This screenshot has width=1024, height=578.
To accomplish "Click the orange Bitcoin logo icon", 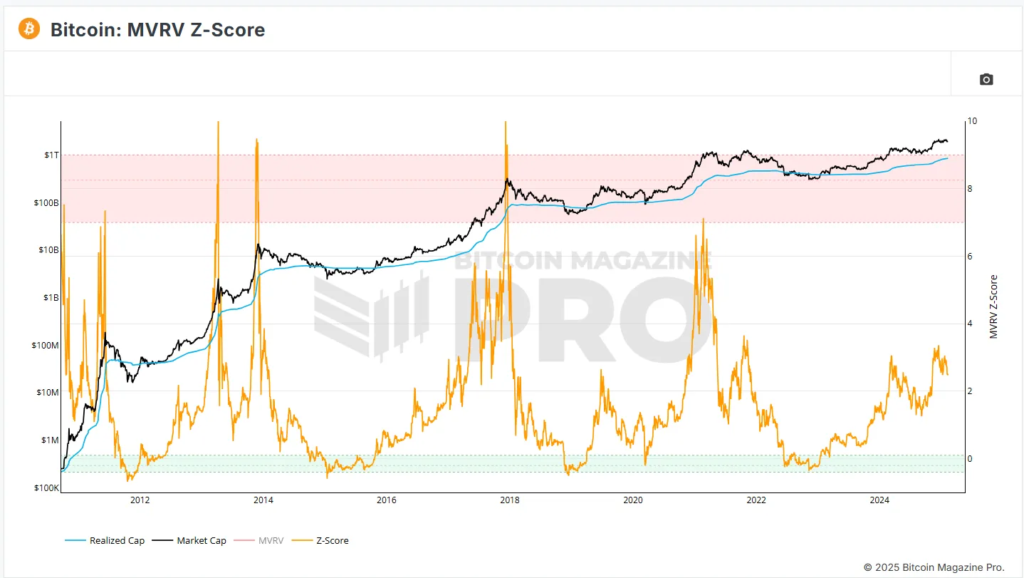I will tap(29, 29).
